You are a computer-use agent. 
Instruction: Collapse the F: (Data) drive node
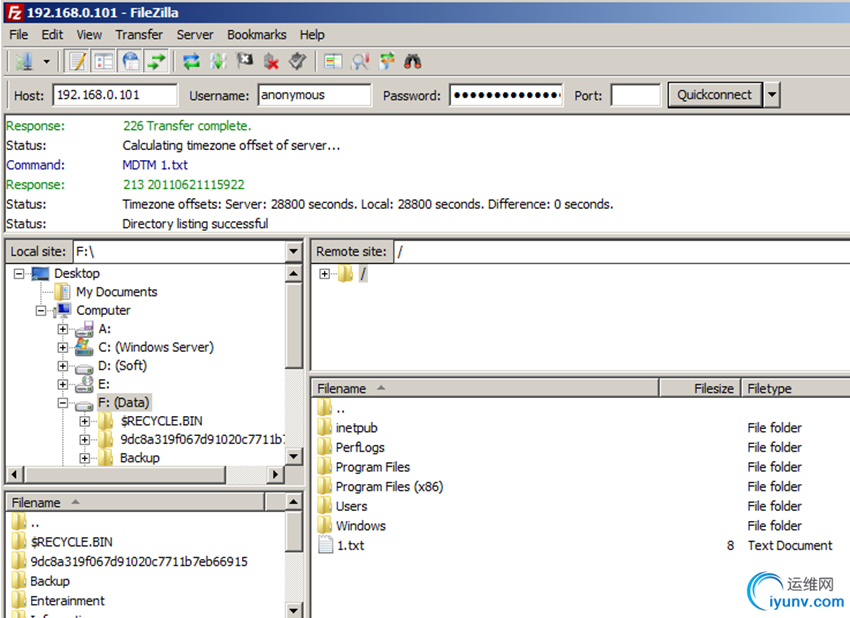(x=63, y=403)
